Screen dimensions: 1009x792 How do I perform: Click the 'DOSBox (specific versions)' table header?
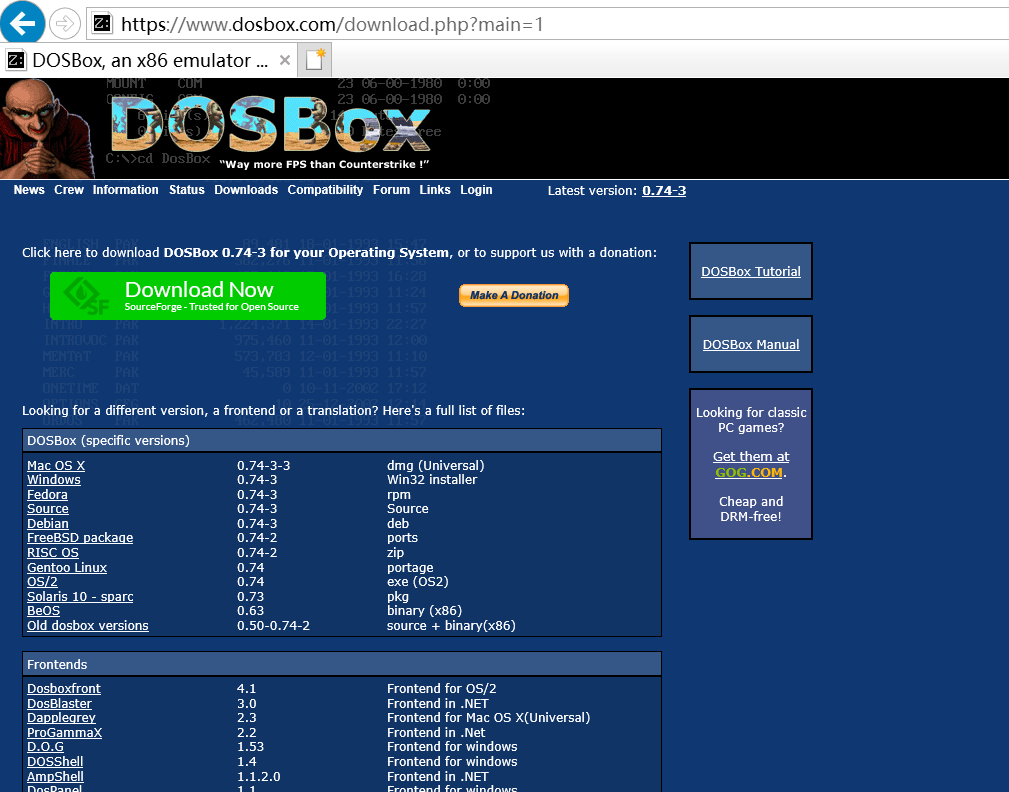click(342, 441)
